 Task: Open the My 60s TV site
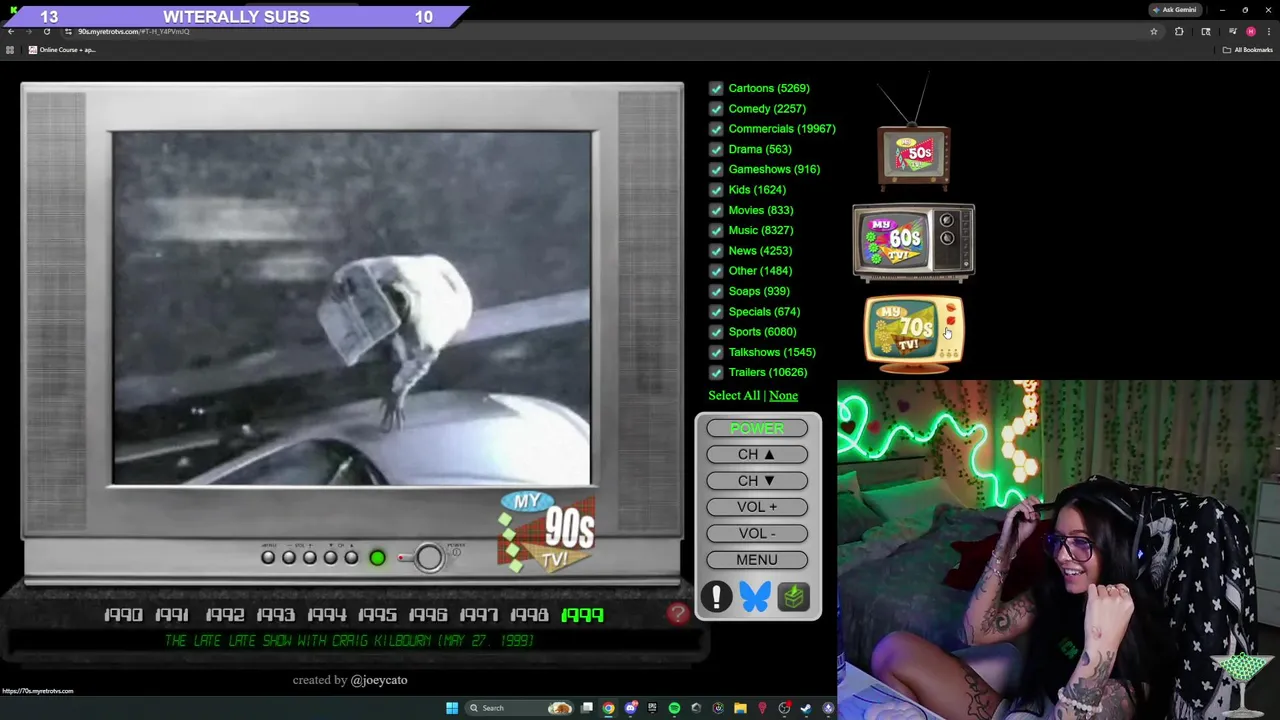click(913, 241)
